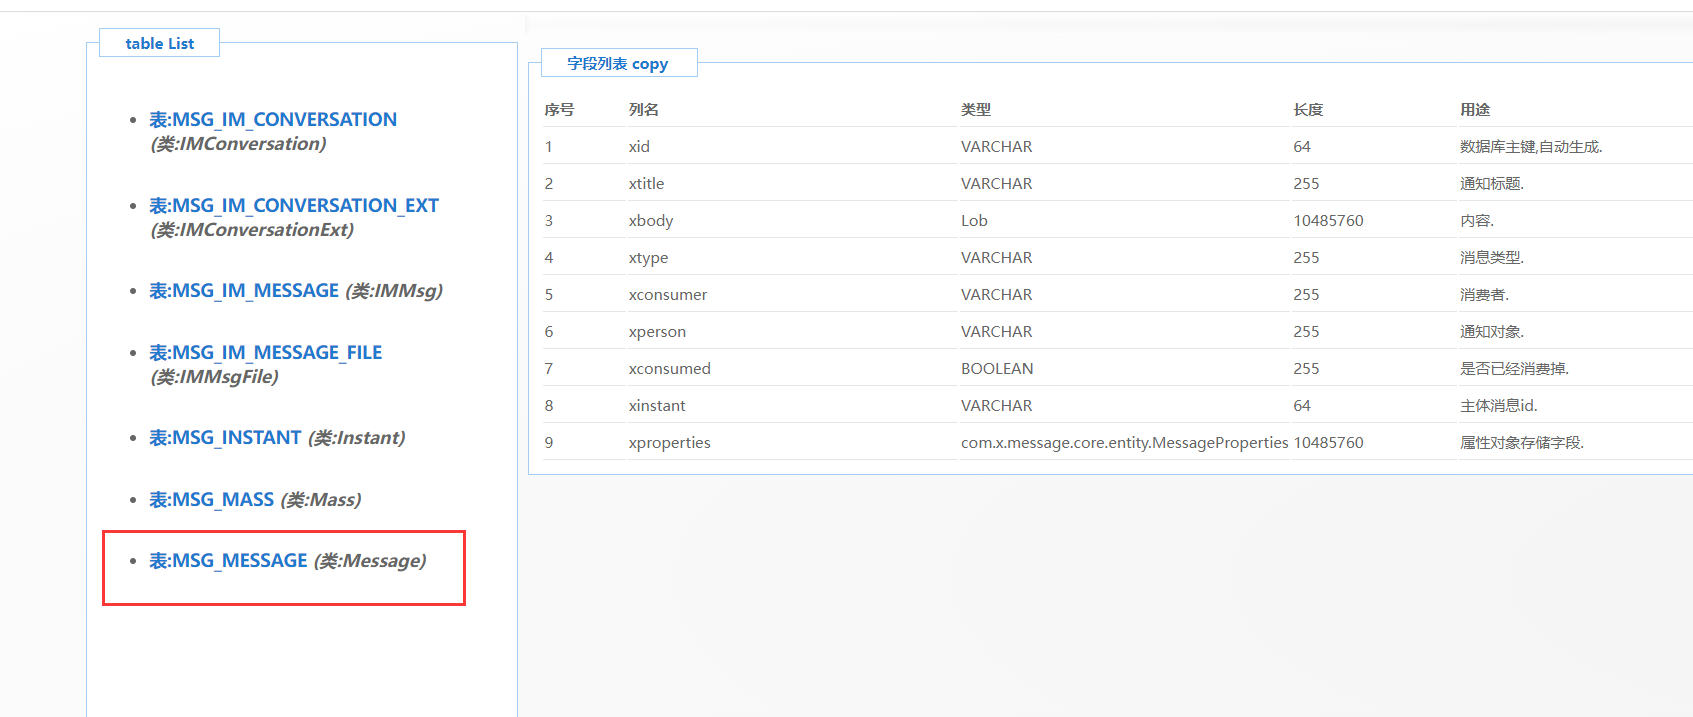1693x717 pixels.
Task: Click the 10485760 length in xproperties row
Action: 1328,443
